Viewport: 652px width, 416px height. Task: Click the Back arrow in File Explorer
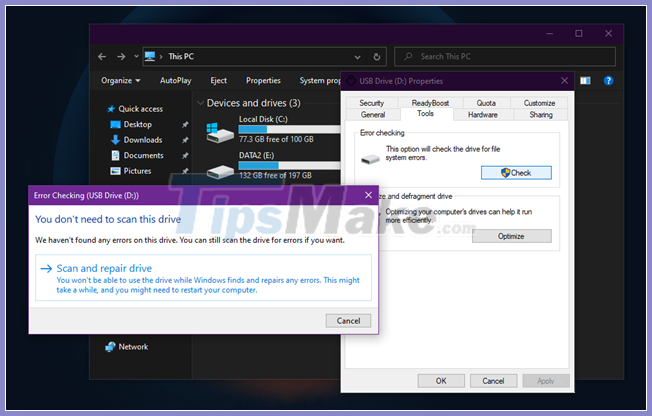[x=102, y=57]
